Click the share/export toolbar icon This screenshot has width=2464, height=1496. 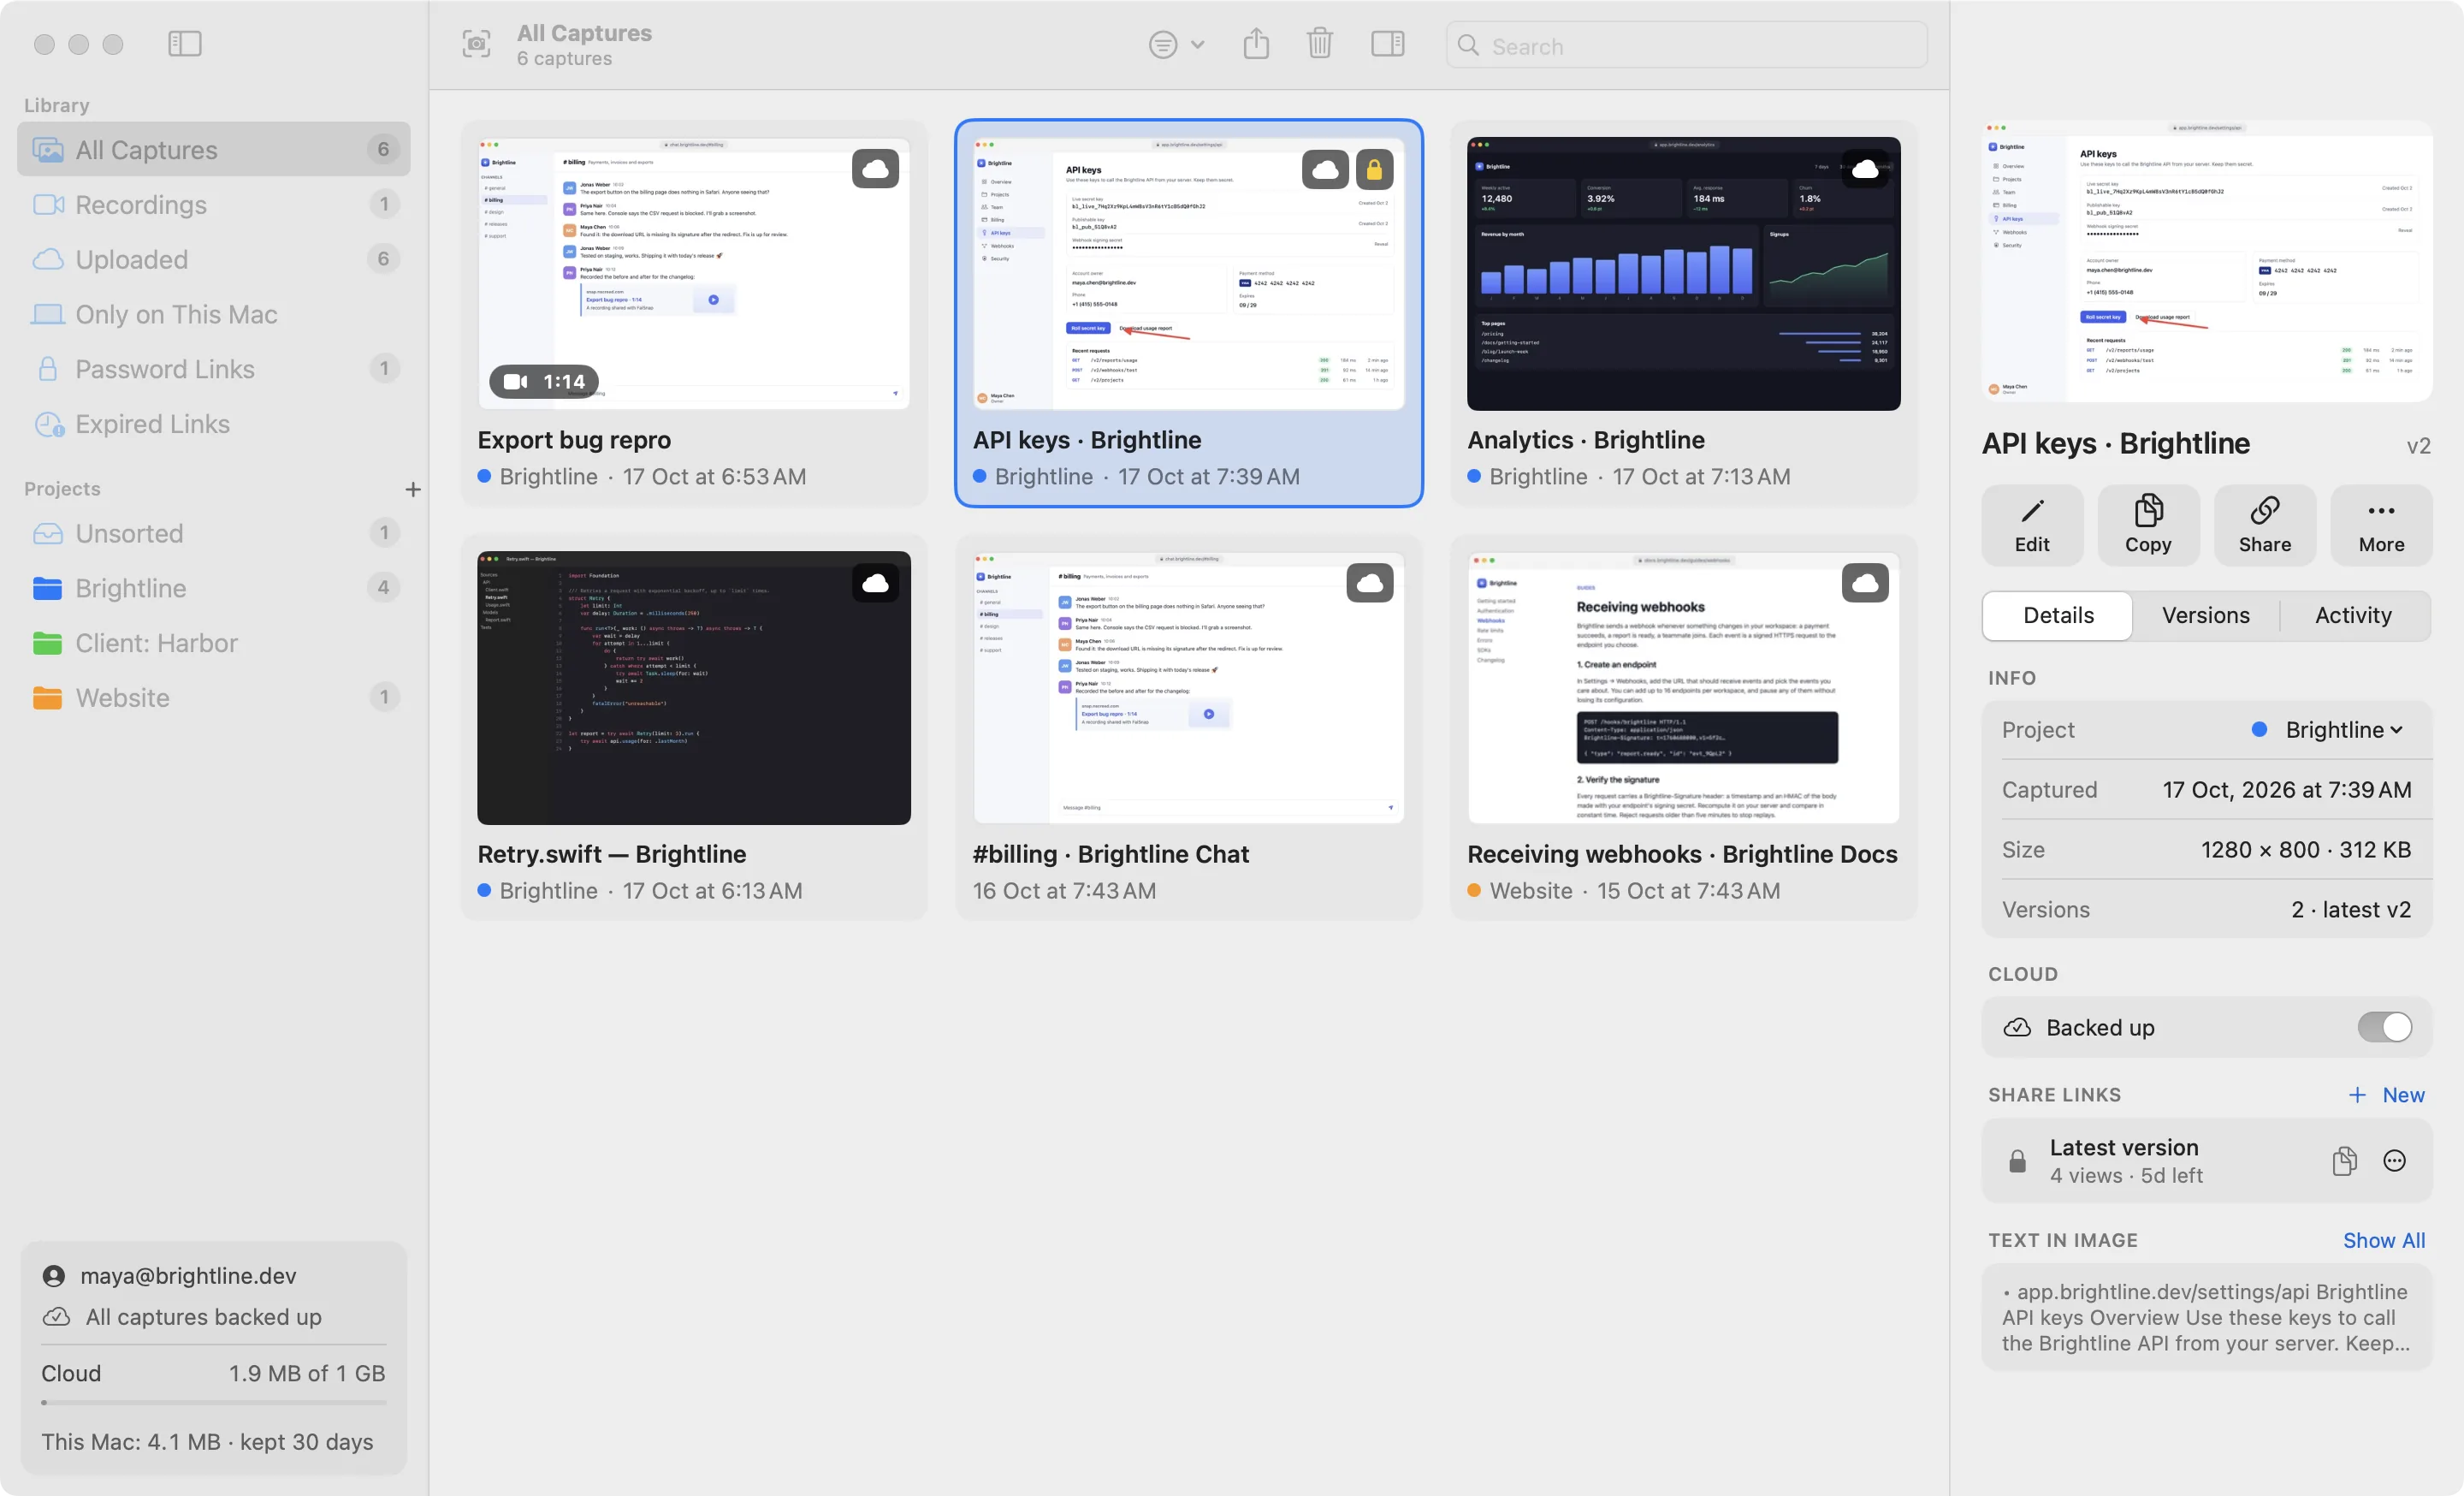(1256, 44)
